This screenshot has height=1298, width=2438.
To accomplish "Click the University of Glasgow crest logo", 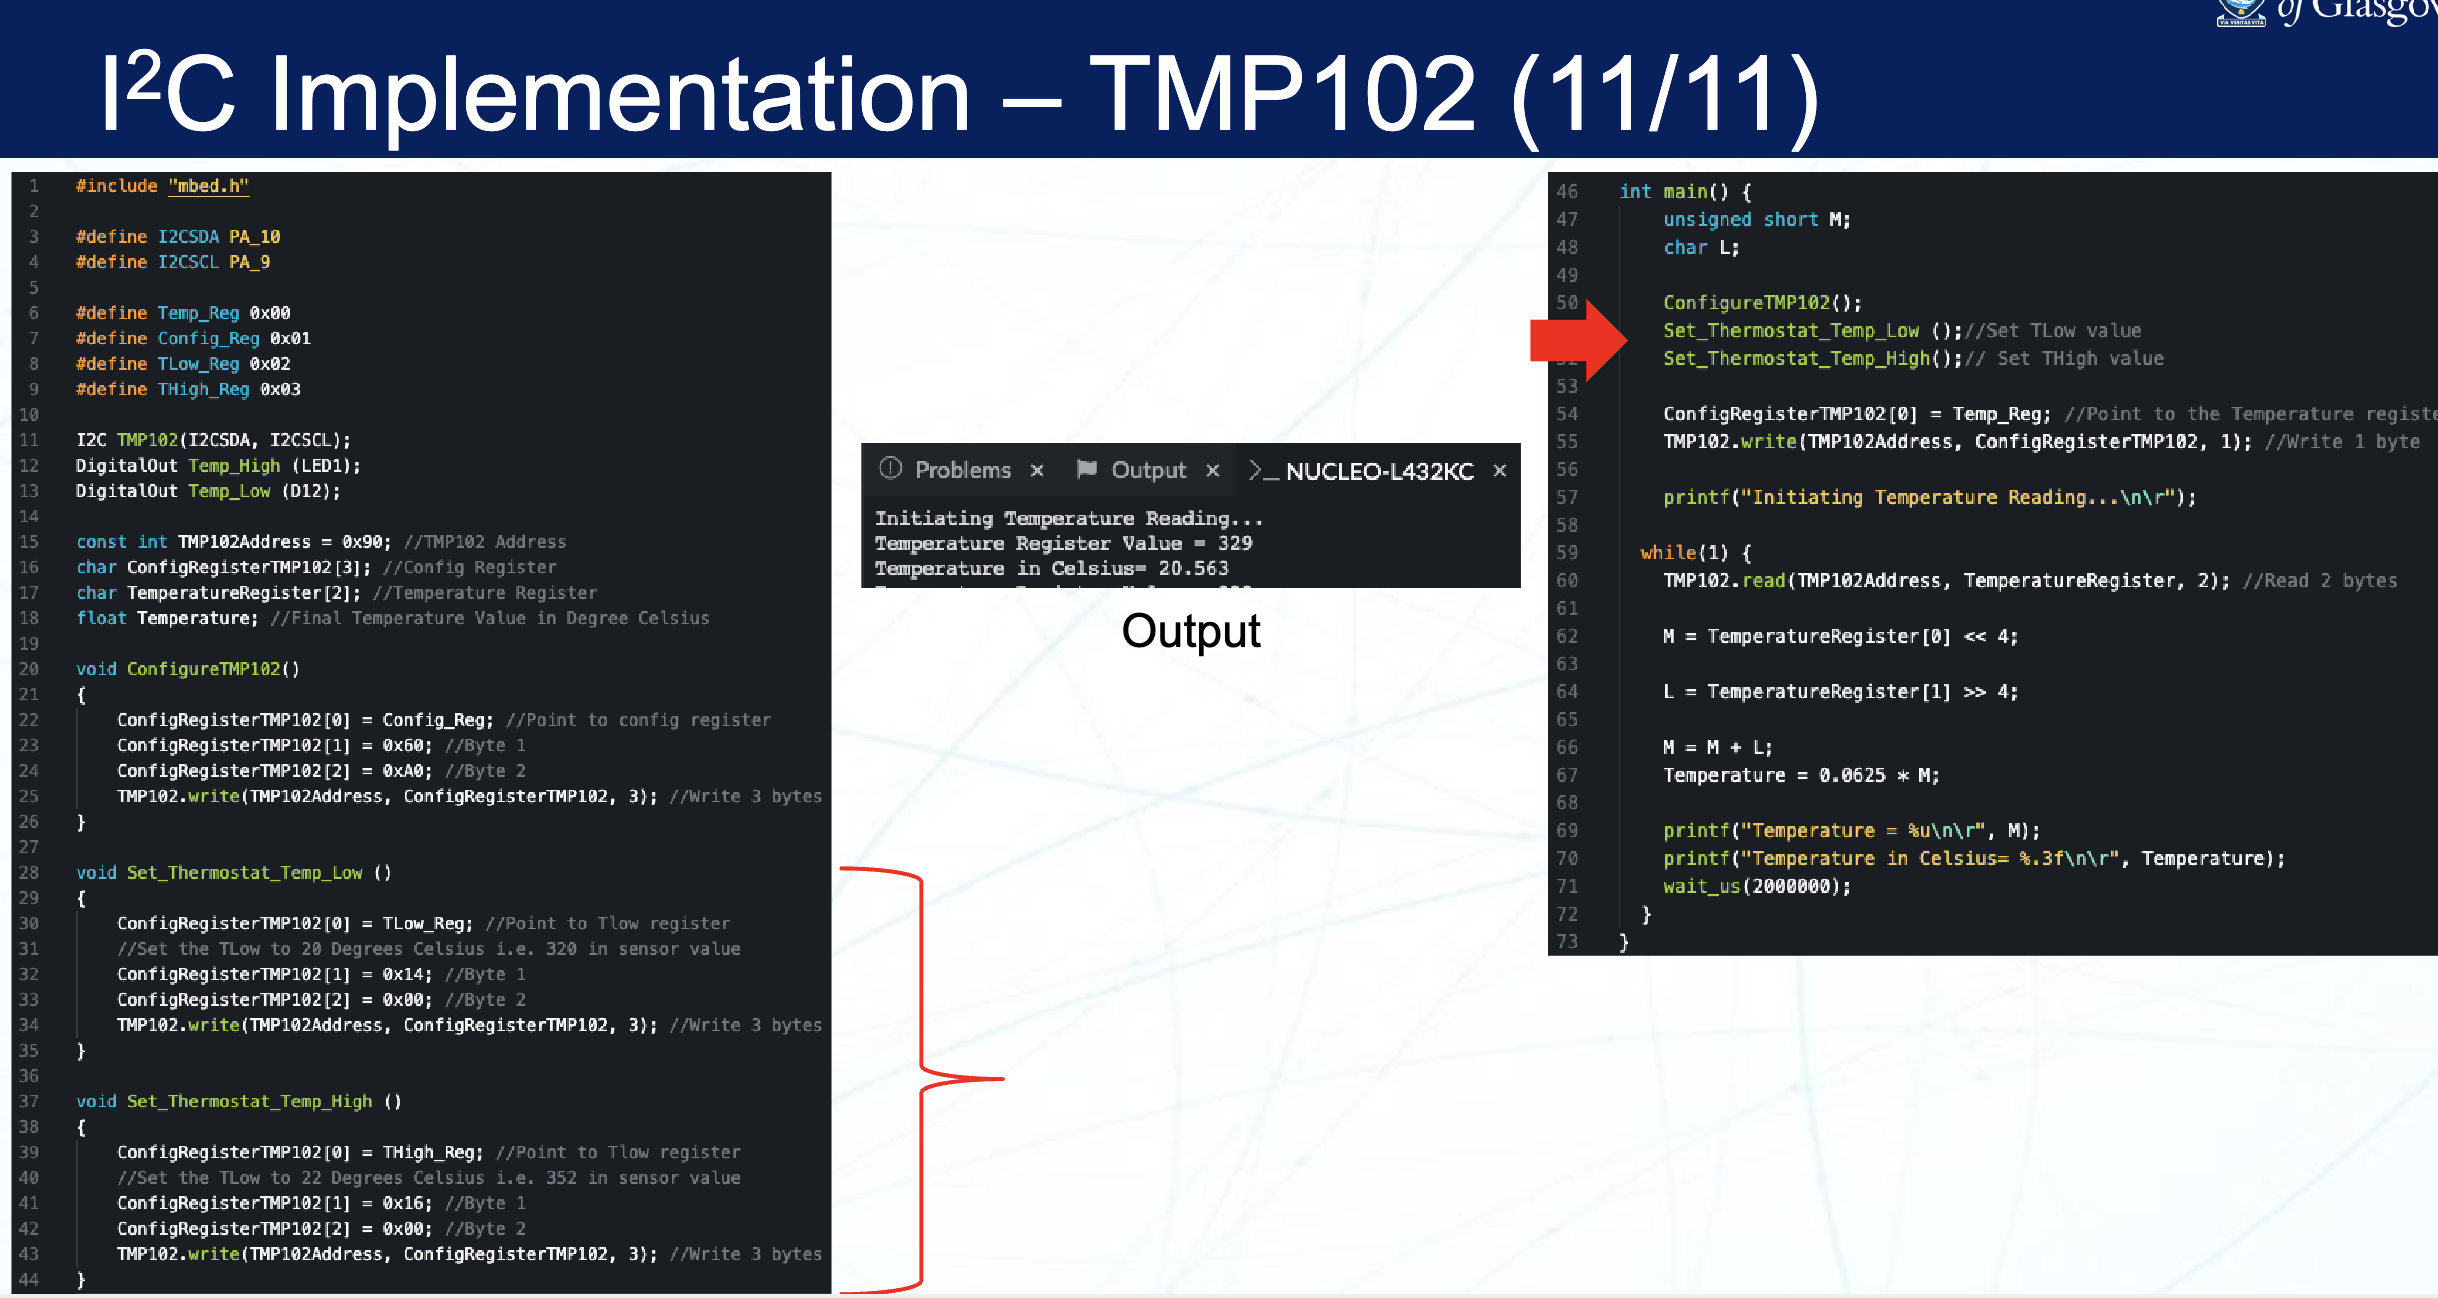I will coord(2240,12).
